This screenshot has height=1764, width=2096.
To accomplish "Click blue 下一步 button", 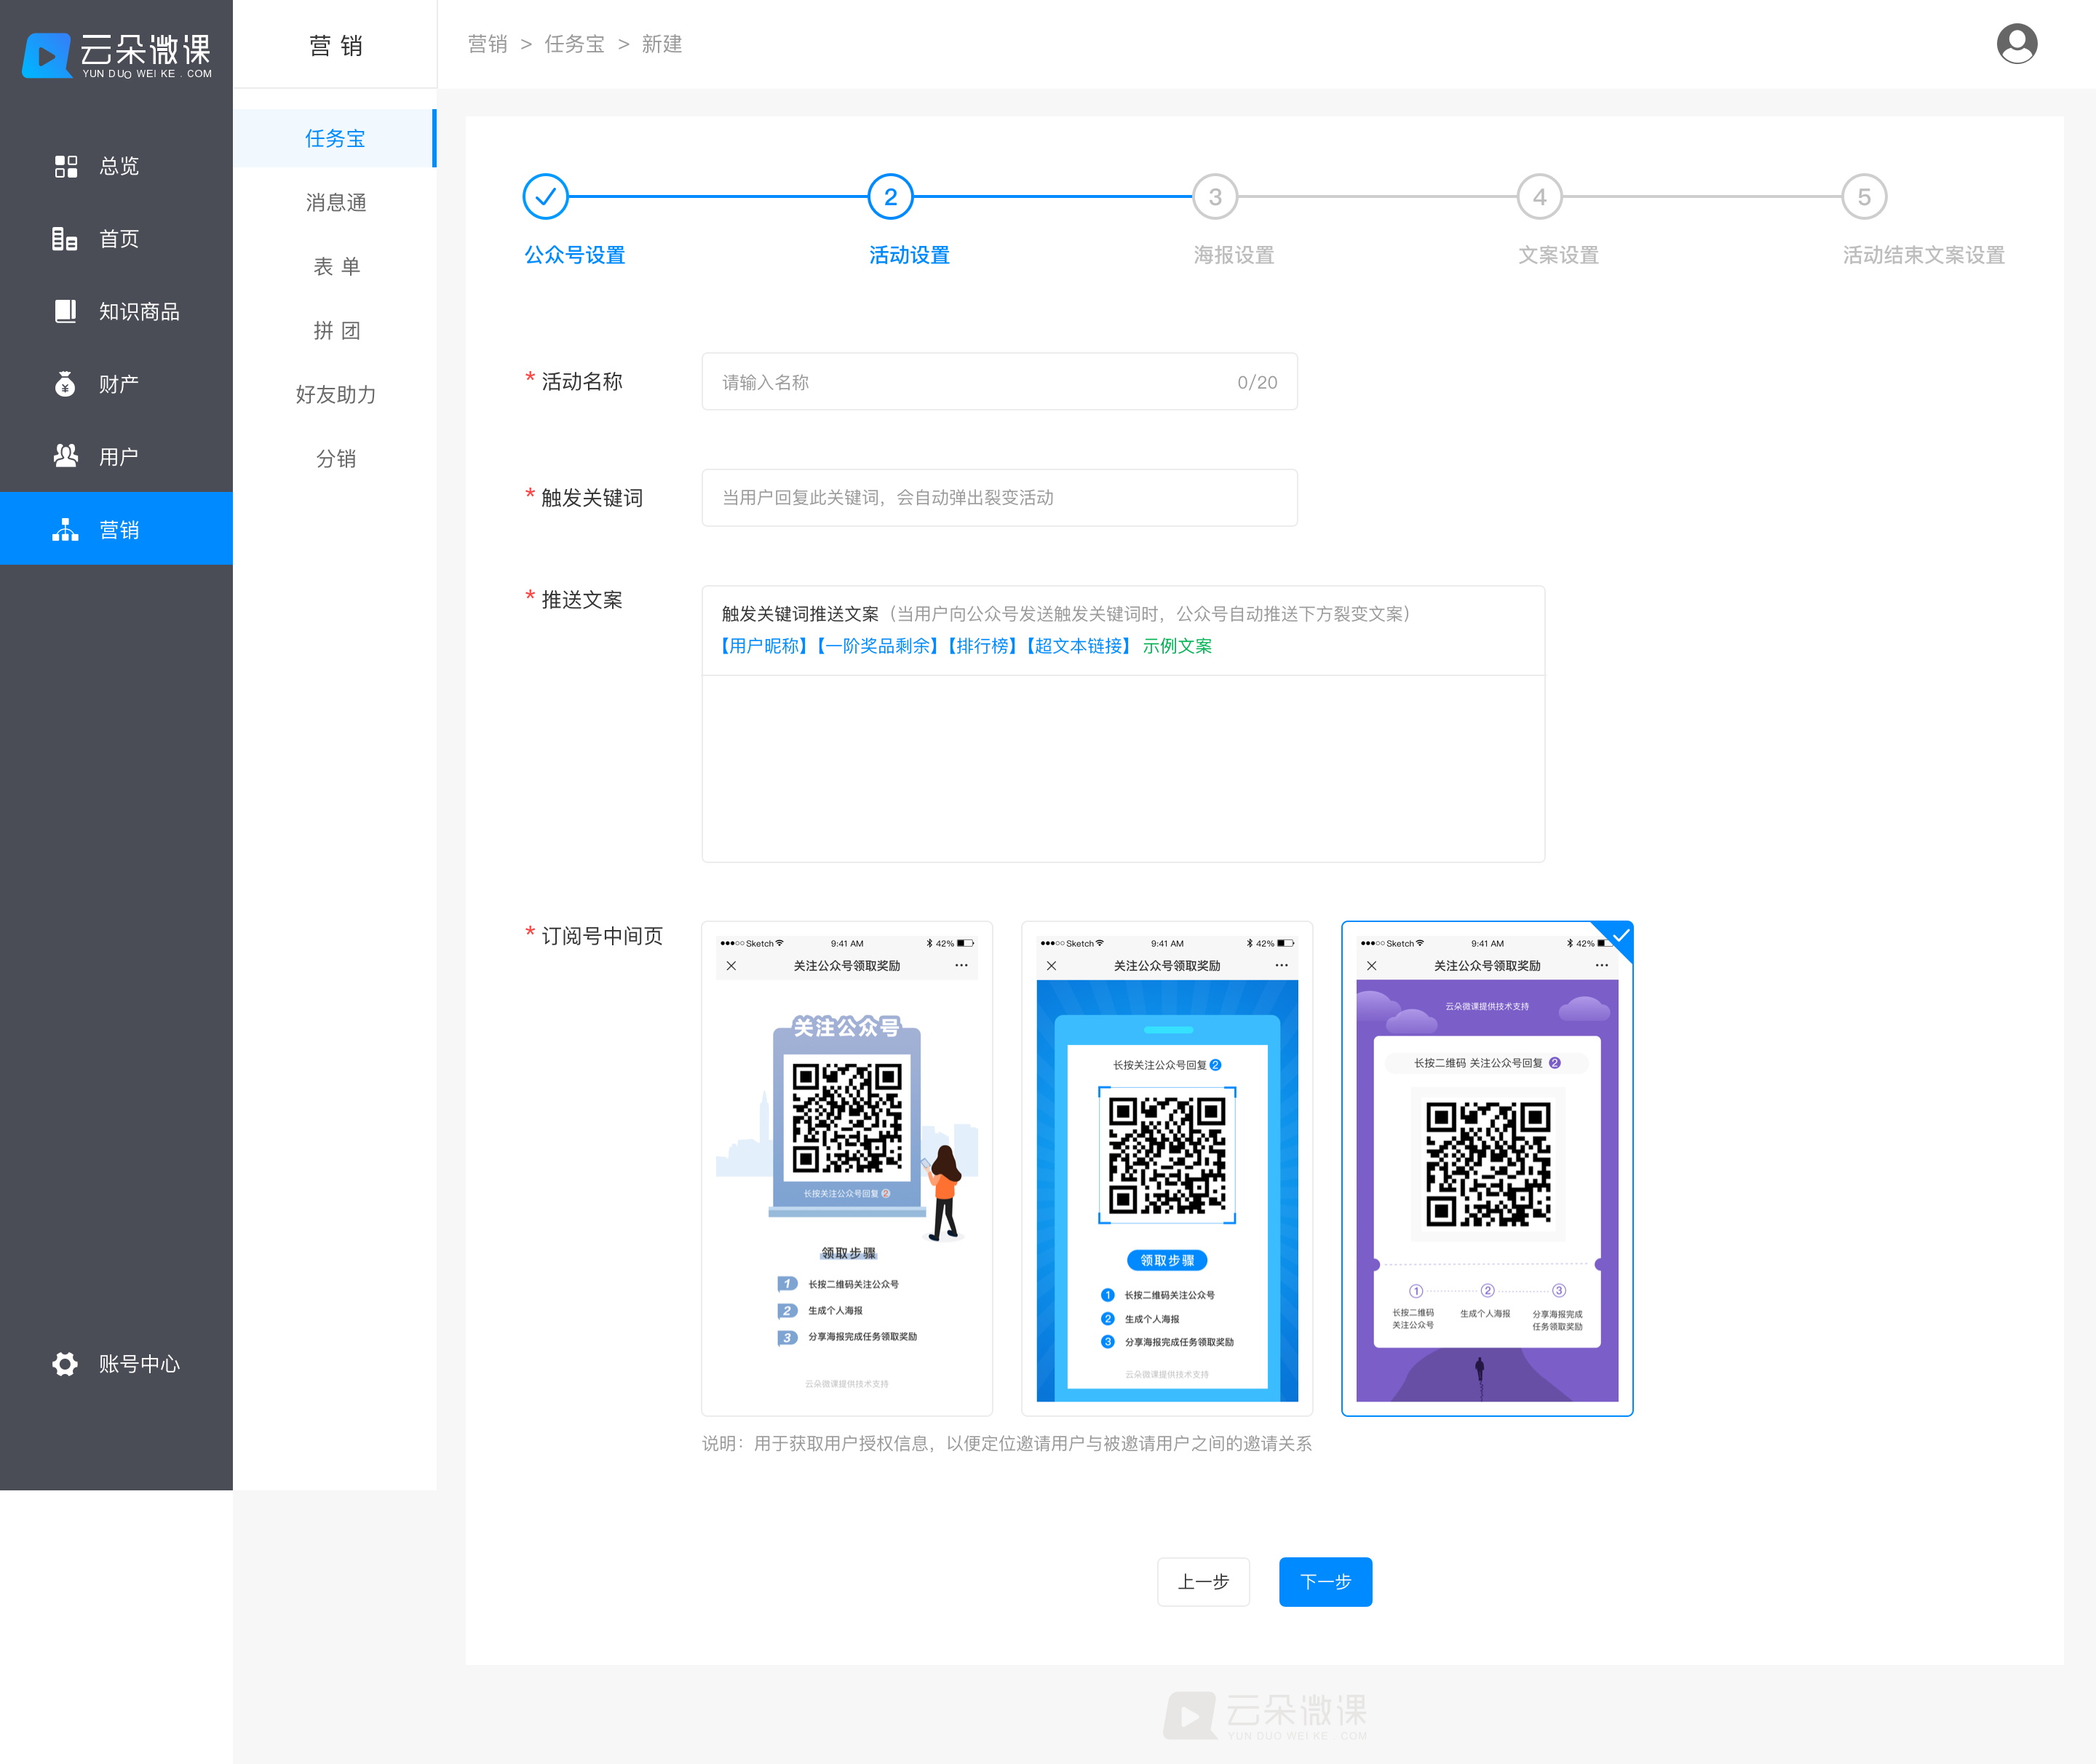I will click(1325, 1582).
